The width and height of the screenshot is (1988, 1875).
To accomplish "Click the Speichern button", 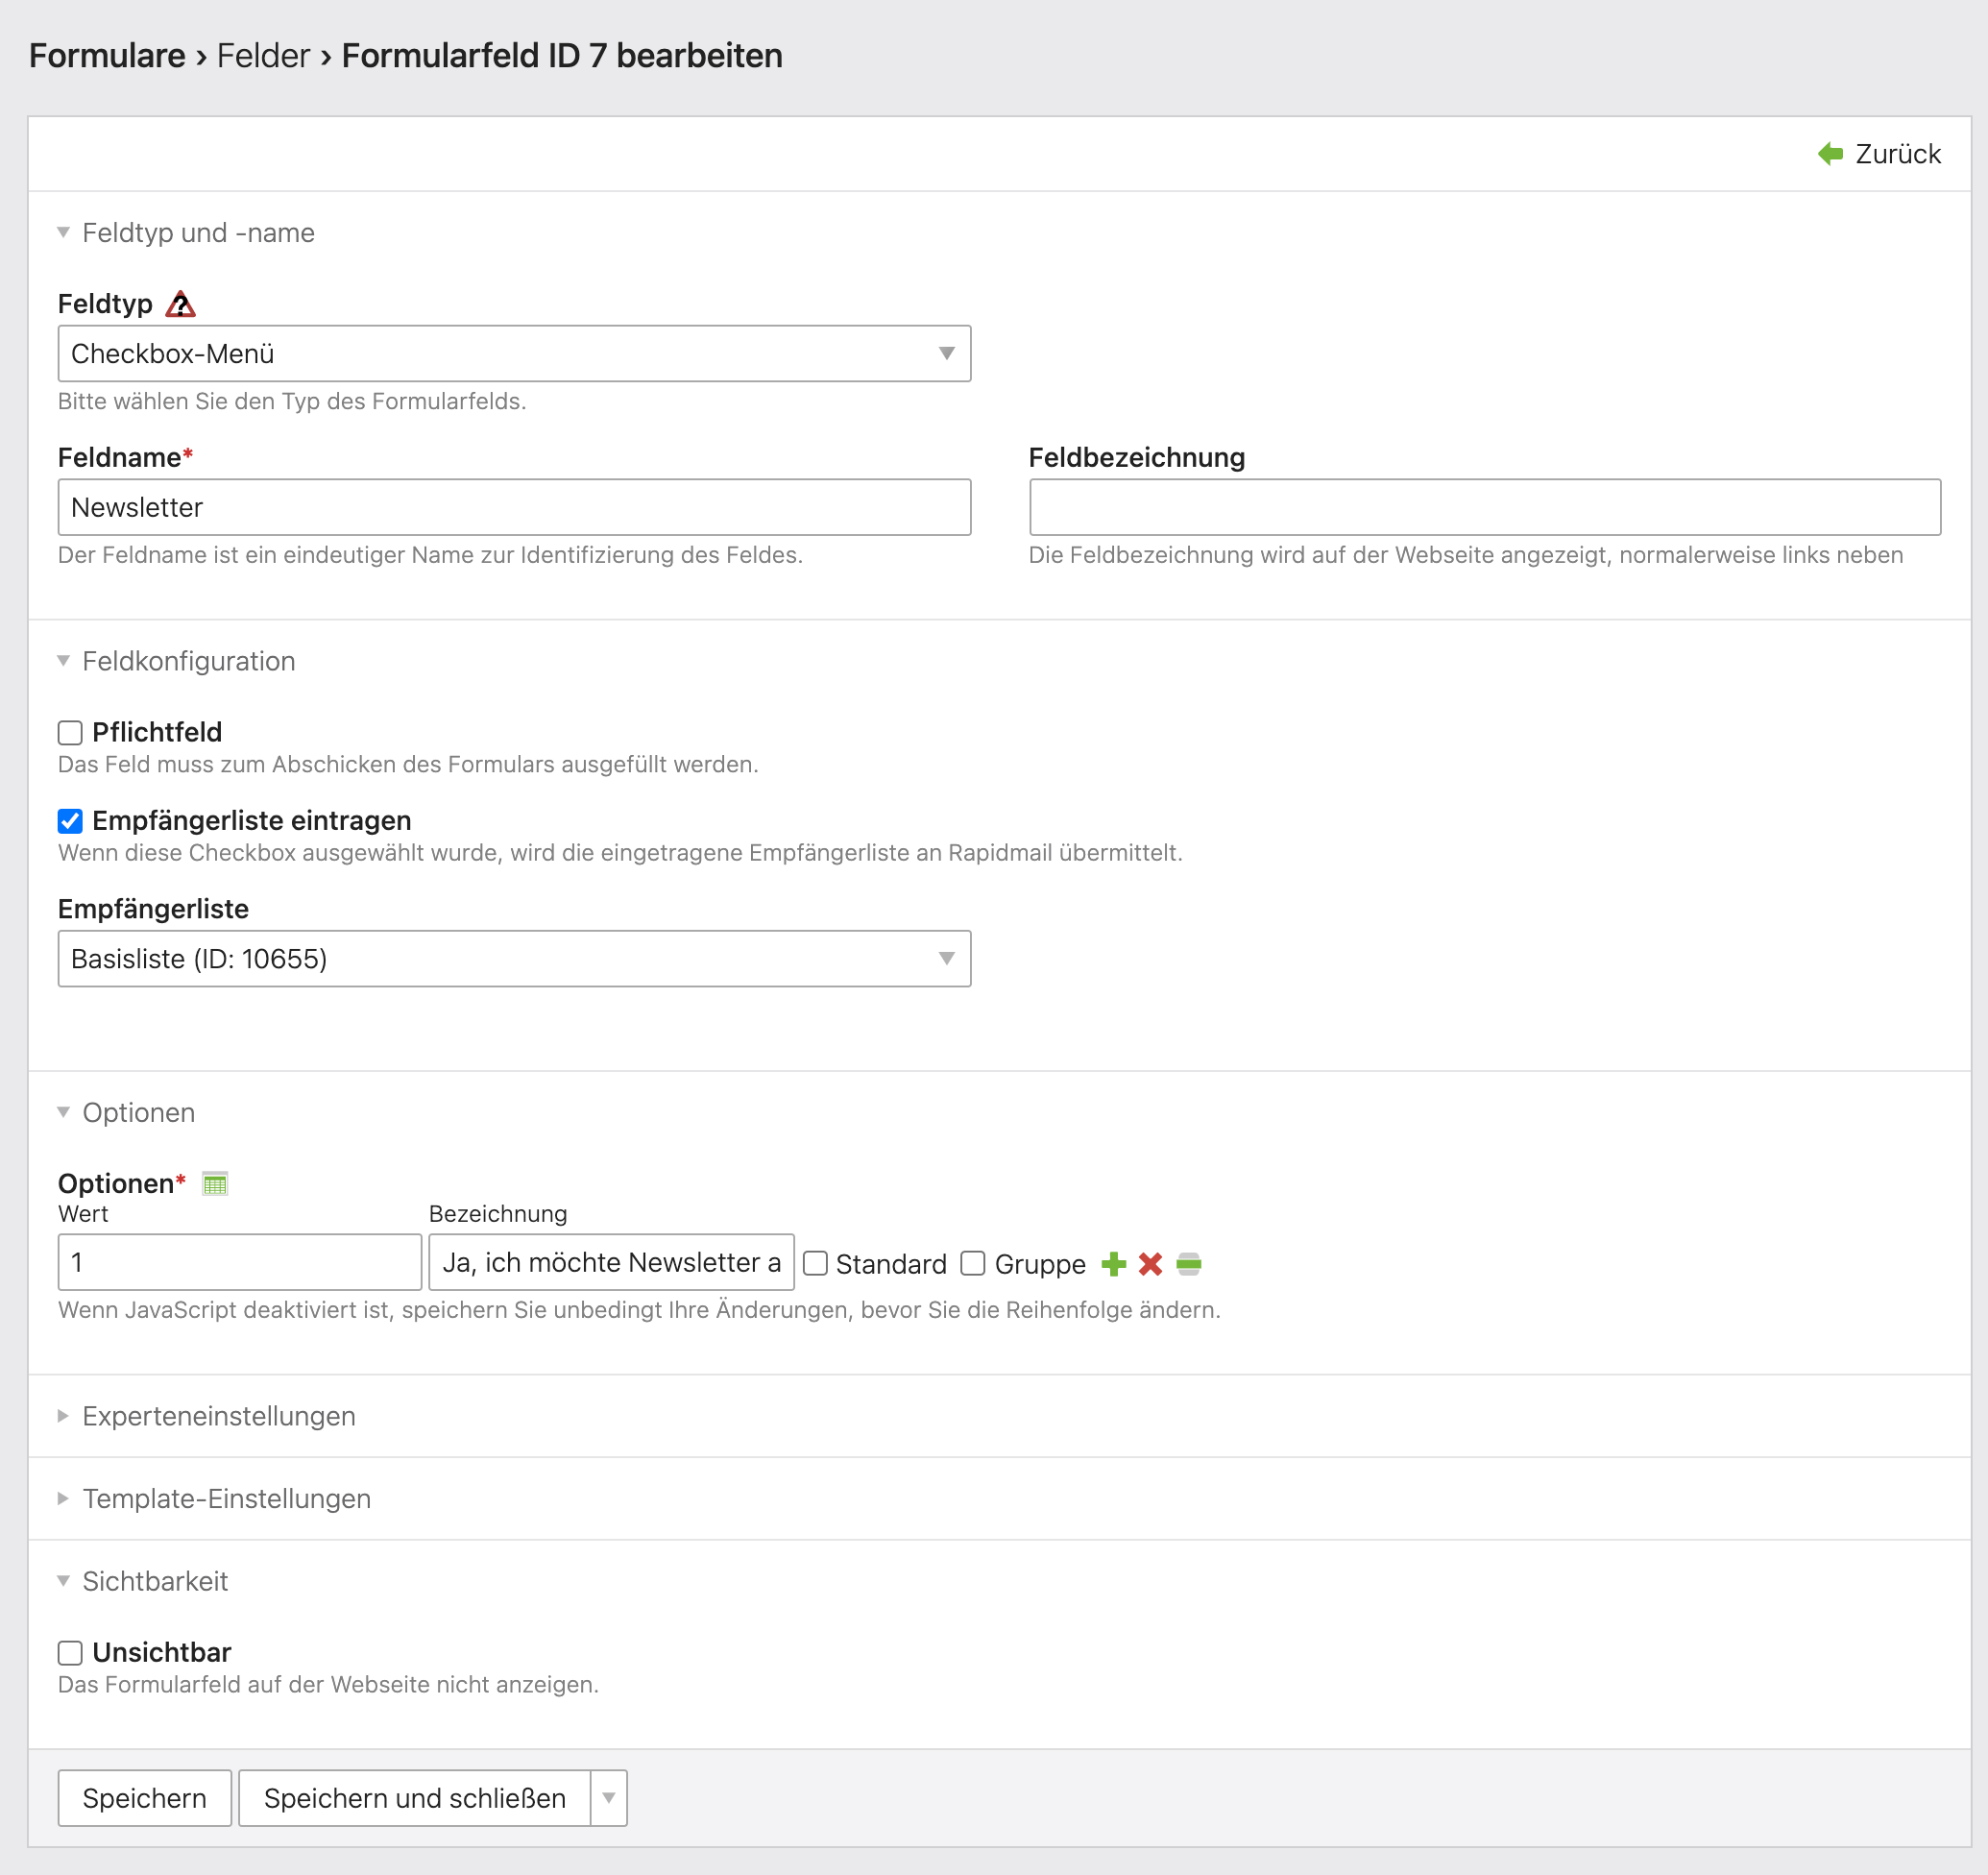I will (x=145, y=1798).
